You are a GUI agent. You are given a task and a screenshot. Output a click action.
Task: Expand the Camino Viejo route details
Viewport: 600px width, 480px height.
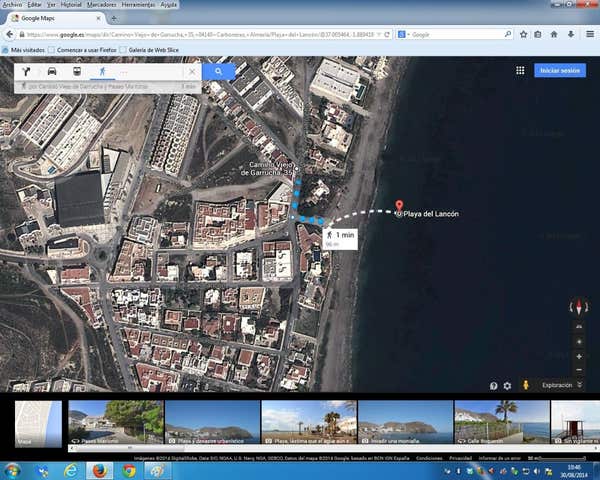point(100,87)
